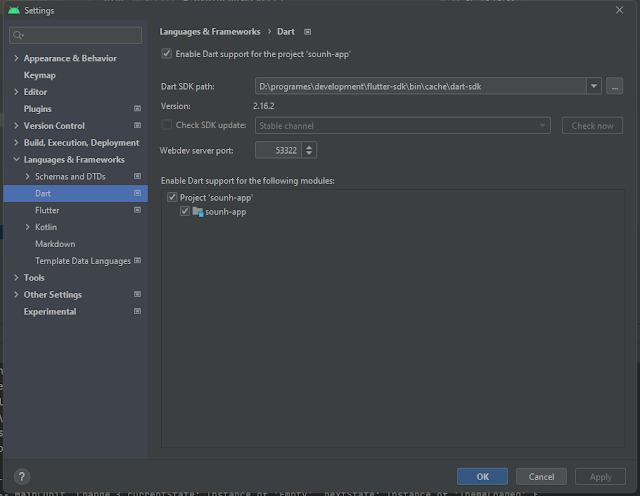Click the sounh-app module folder icon
This screenshot has height=496, width=640.
(x=197, y=212)
